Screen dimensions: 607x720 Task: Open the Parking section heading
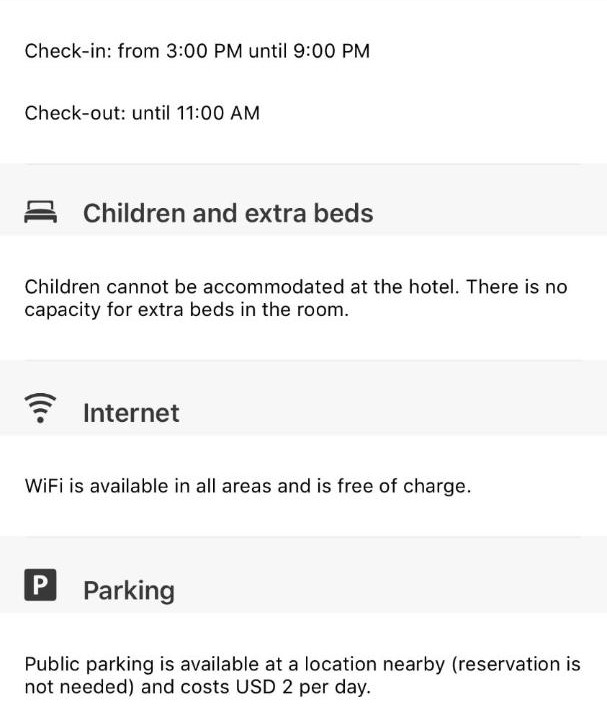129,590
